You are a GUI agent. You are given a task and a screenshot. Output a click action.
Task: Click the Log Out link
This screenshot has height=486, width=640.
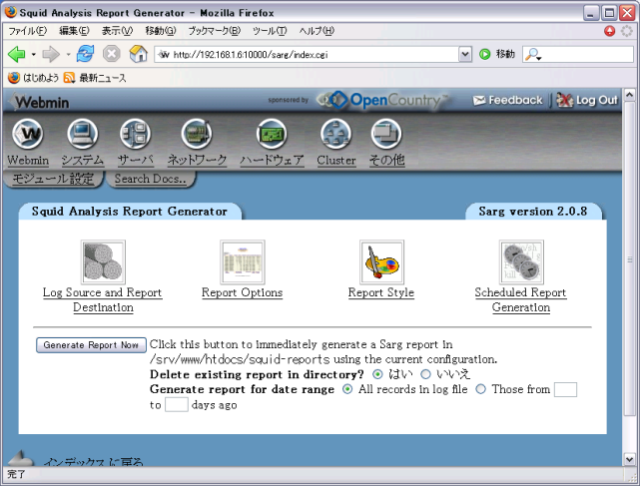pyautogui.click(x=587, y=100)
